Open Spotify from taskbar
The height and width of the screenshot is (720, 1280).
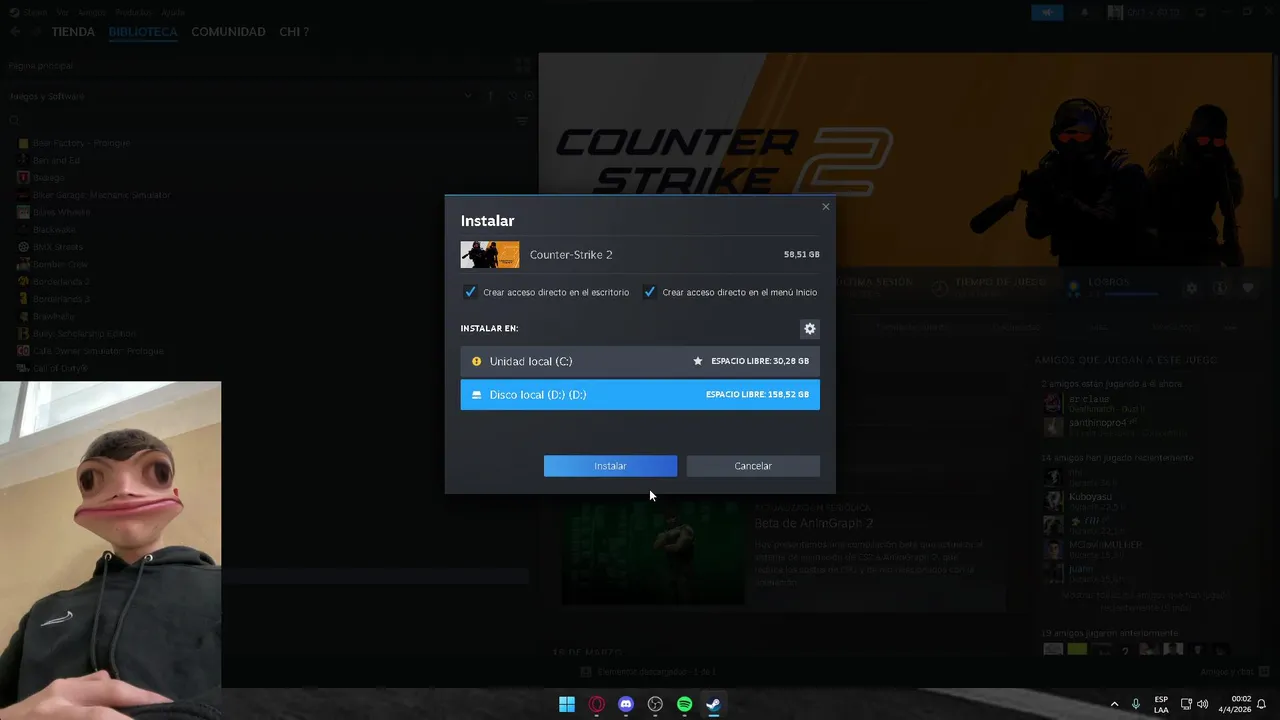684,704
